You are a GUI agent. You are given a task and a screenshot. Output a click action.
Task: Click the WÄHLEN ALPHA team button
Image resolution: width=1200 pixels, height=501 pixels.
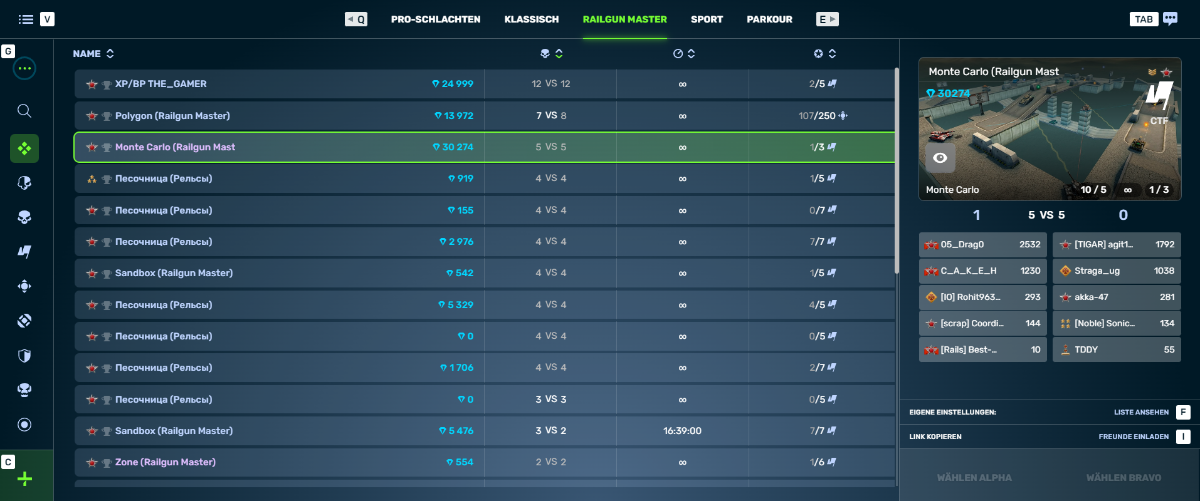click(x=971, y=476)
